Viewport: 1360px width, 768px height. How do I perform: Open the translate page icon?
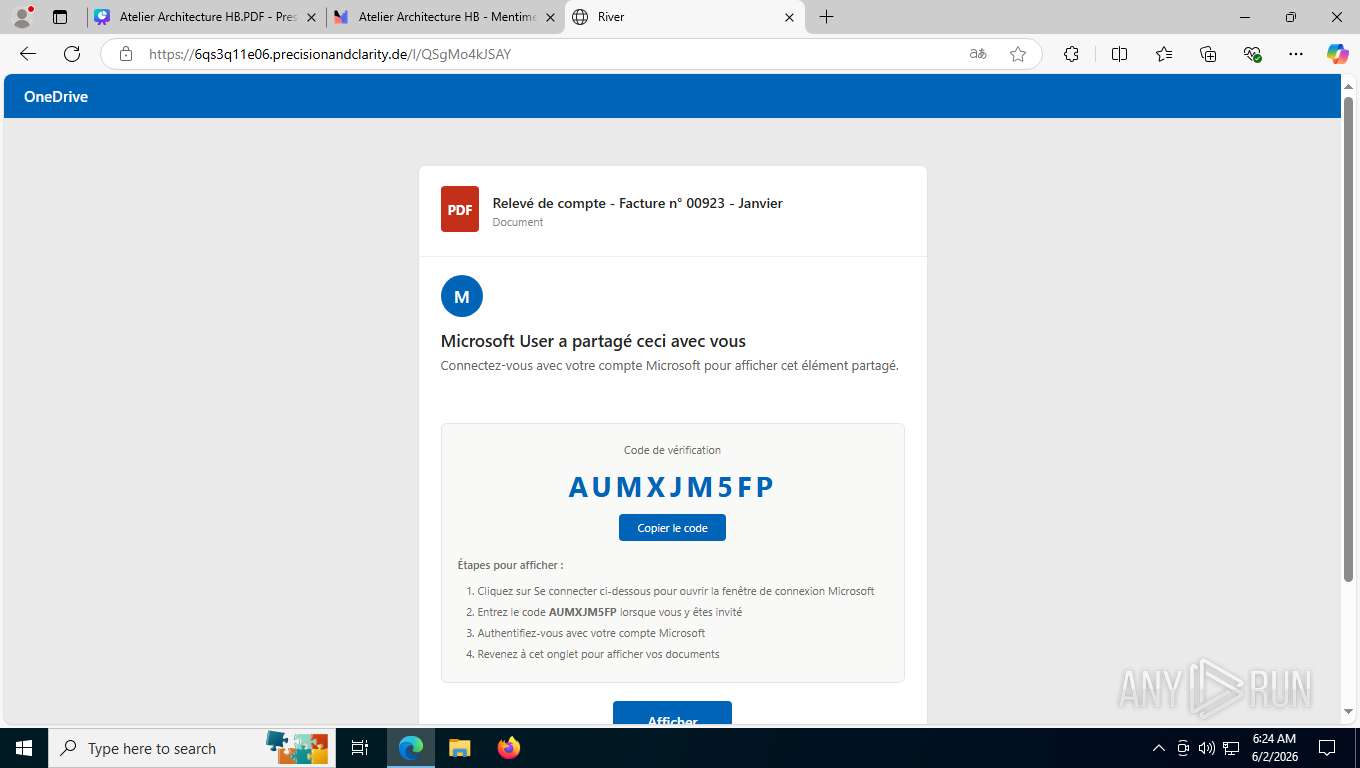point(978,54)
